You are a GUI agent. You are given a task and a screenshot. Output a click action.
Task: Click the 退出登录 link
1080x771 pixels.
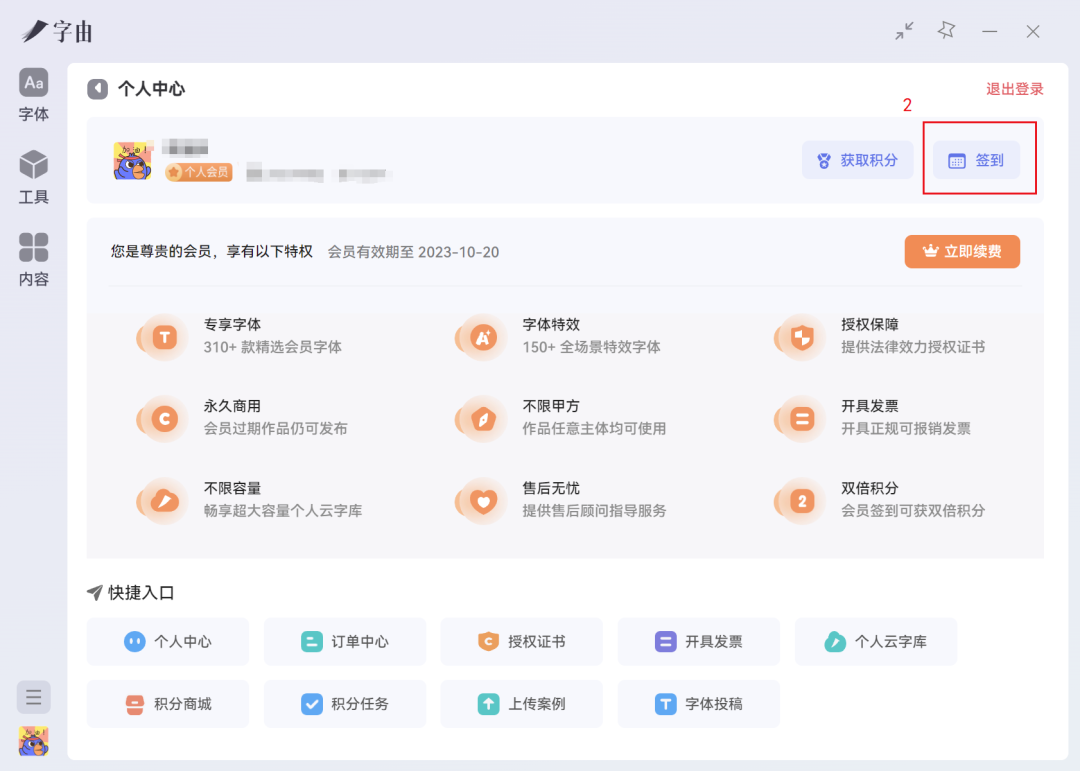[1014, 89]
